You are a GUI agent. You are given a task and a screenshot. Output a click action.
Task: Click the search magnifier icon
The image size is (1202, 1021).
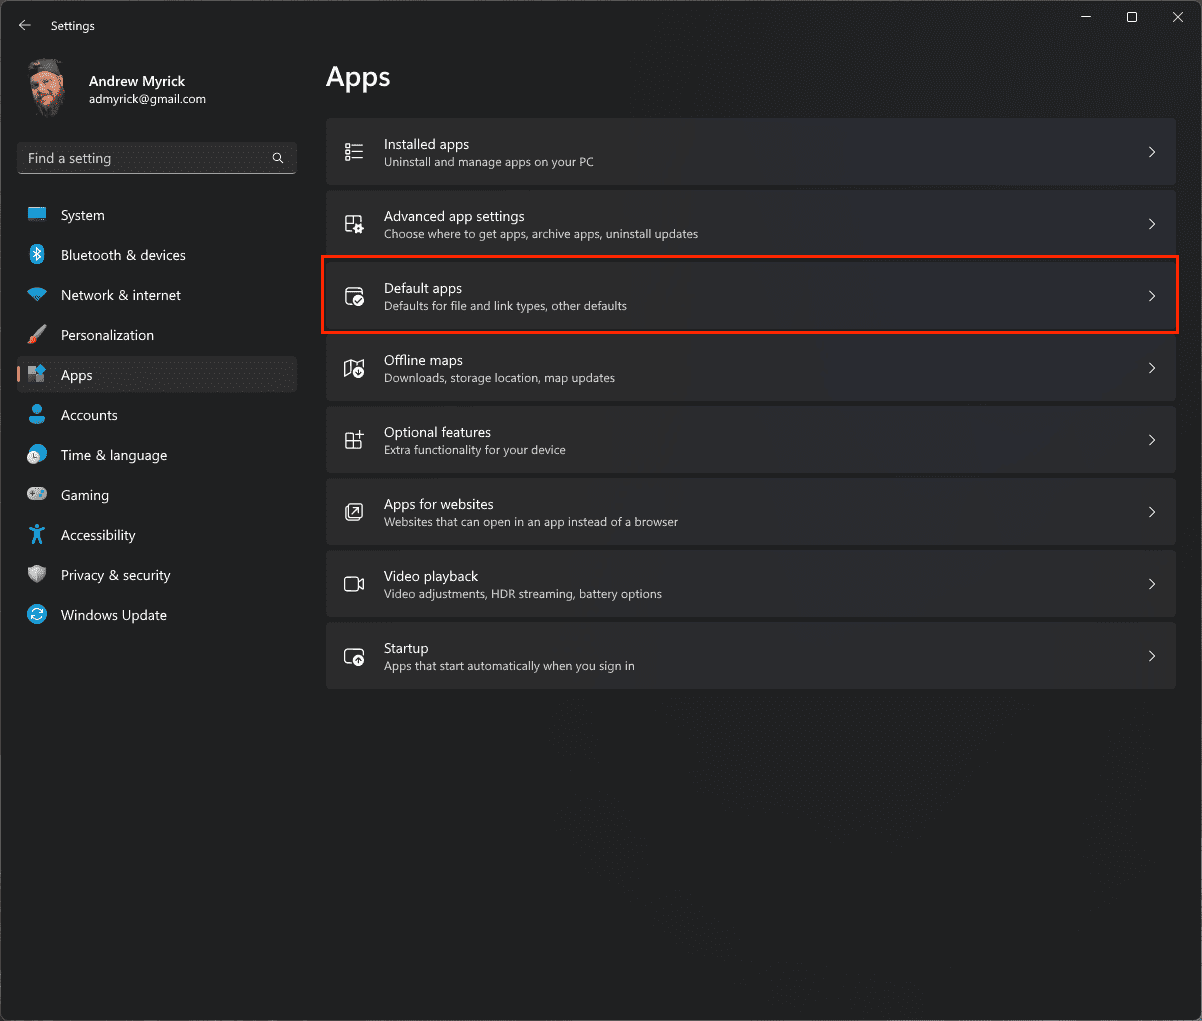tap(278, 158)
